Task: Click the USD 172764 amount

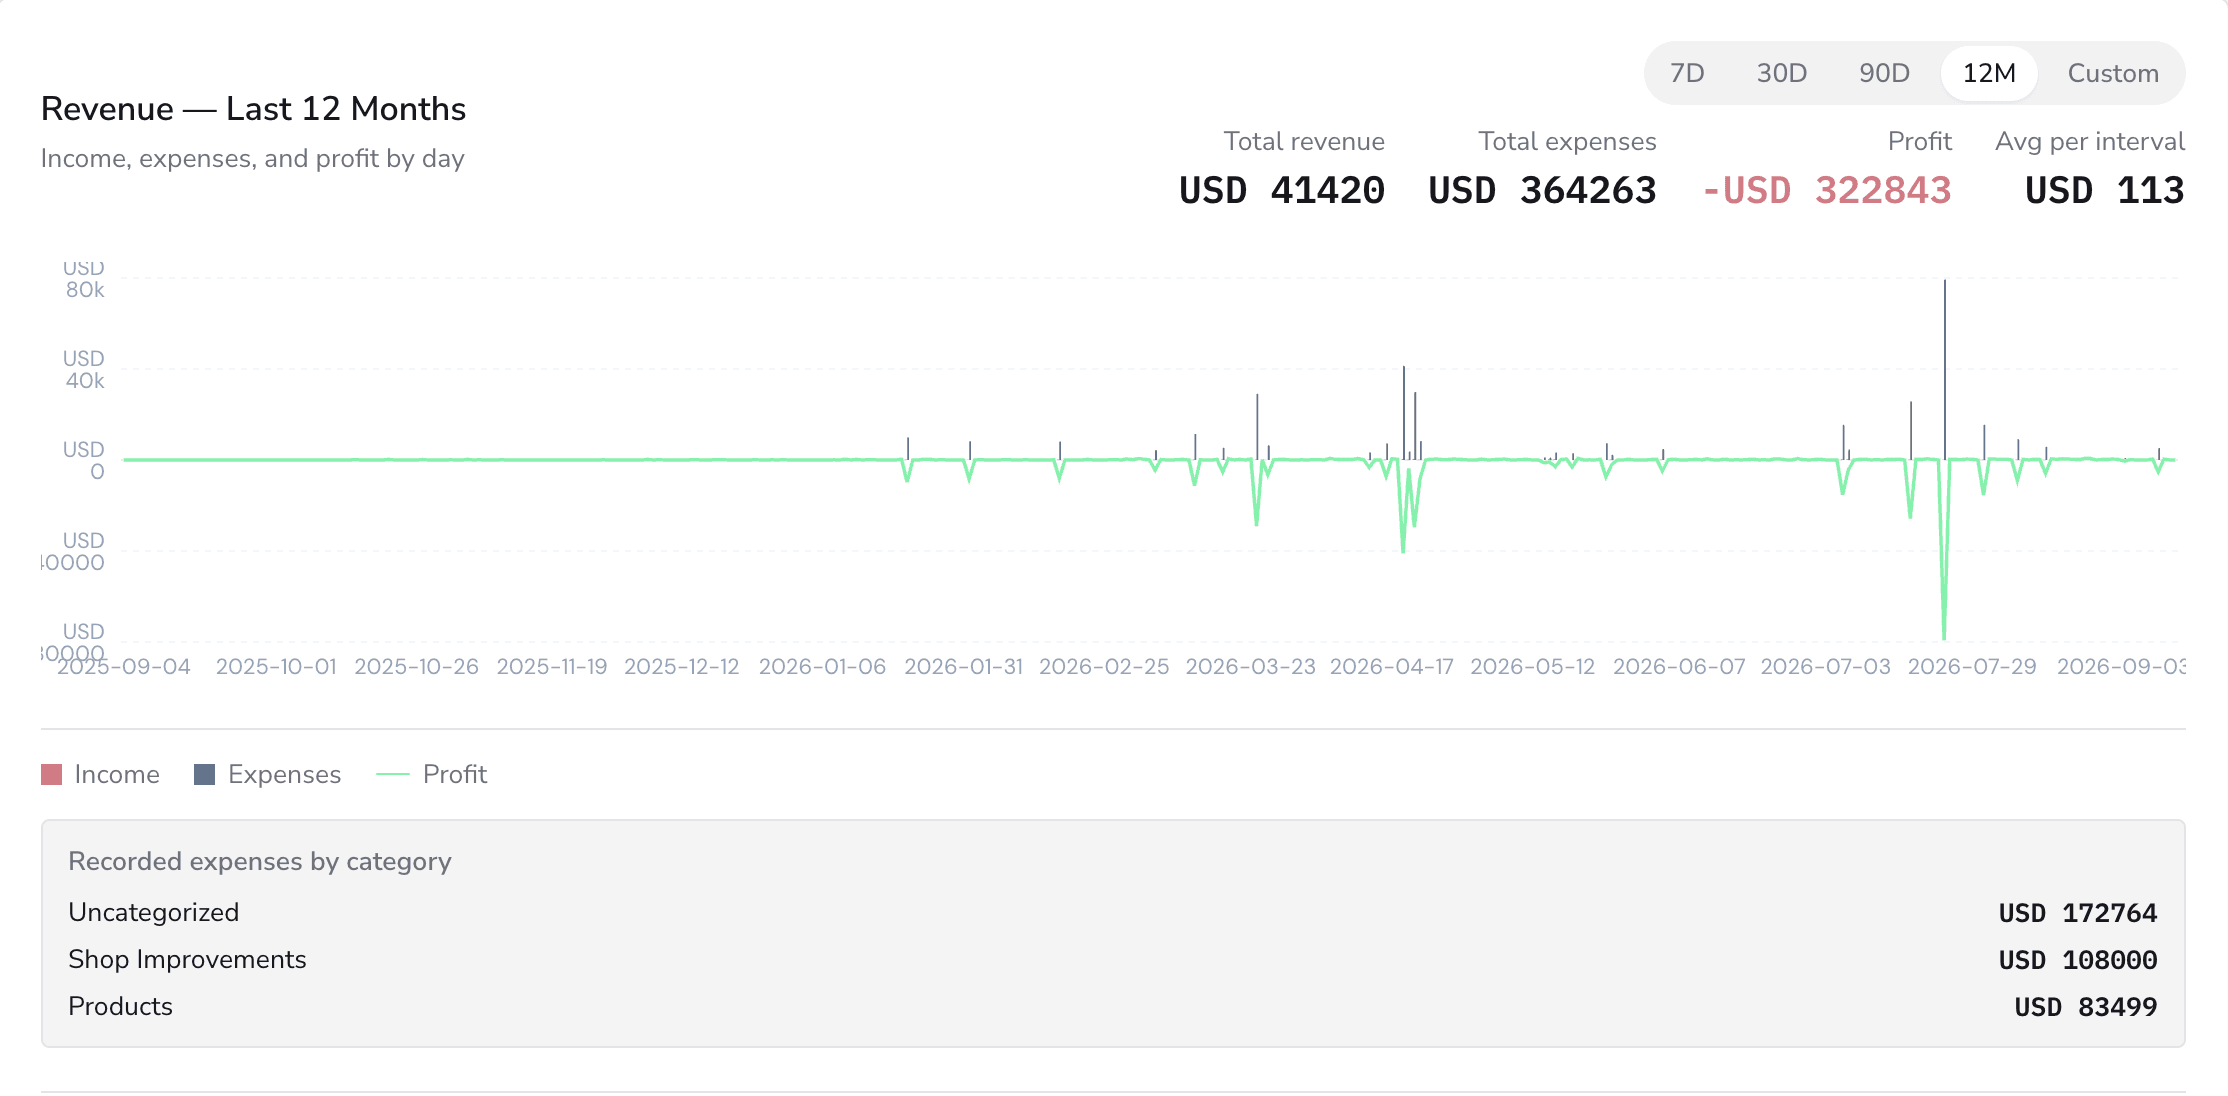Action: point(2077,913)
